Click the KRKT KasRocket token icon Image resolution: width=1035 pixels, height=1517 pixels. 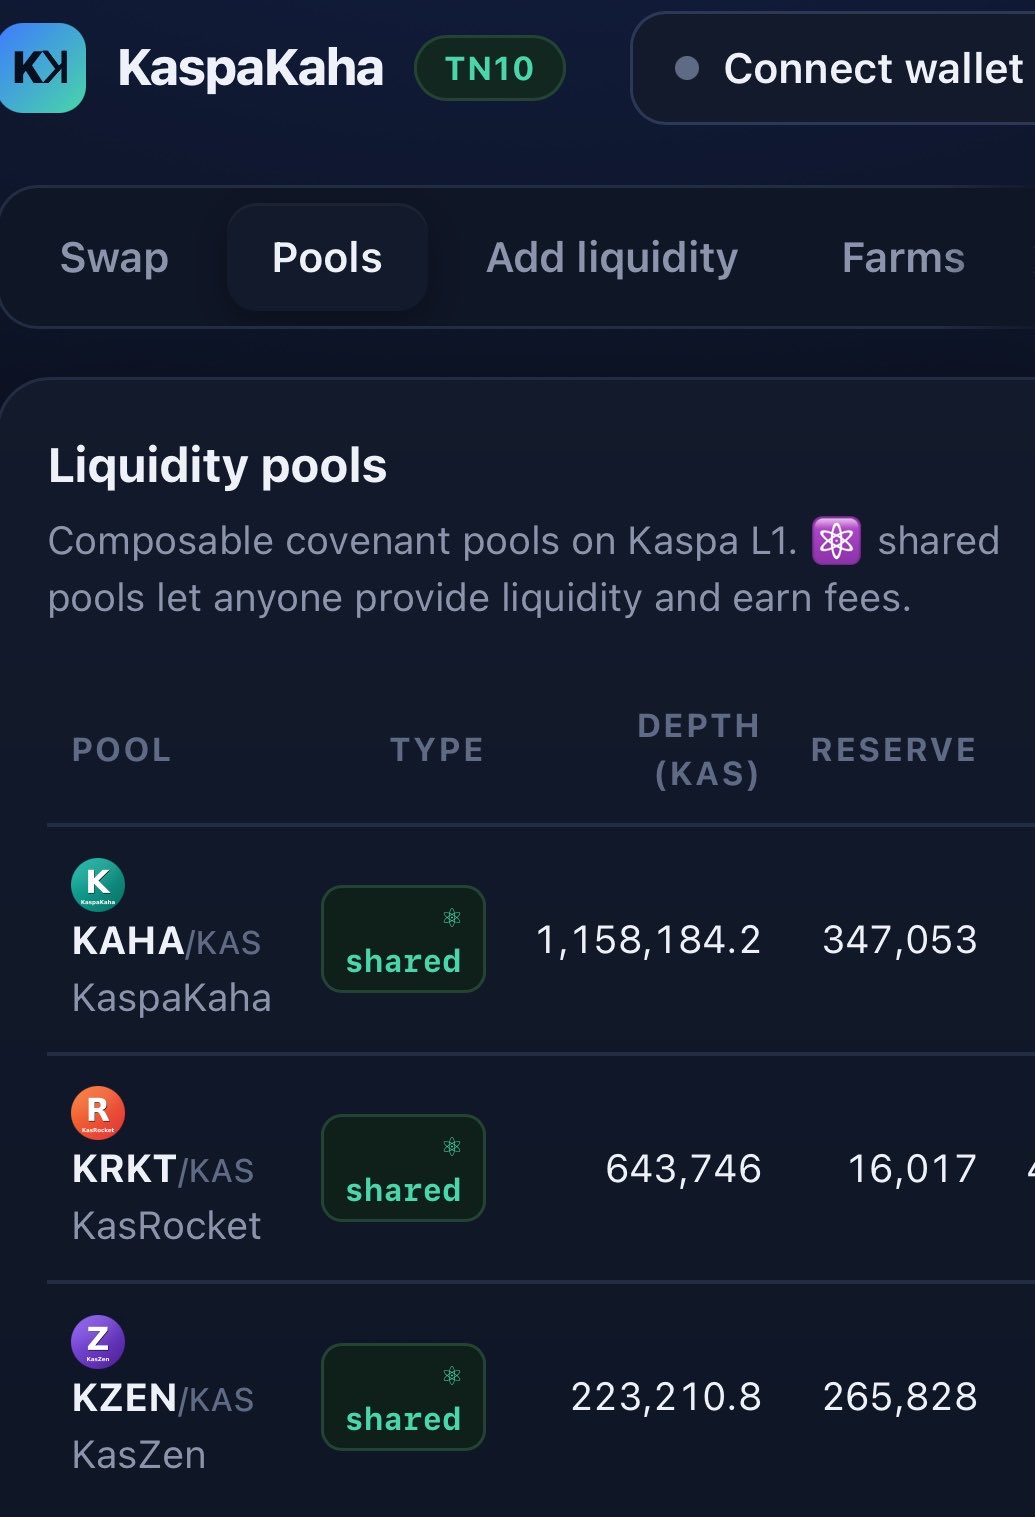tap(98, 1113)
